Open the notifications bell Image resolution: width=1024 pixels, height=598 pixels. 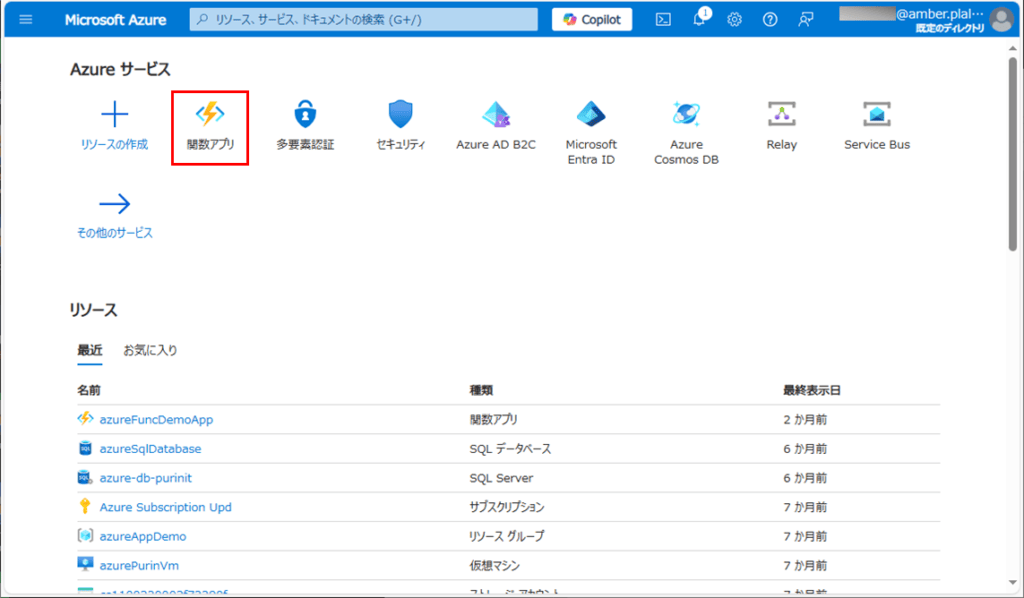click(699, 20)
